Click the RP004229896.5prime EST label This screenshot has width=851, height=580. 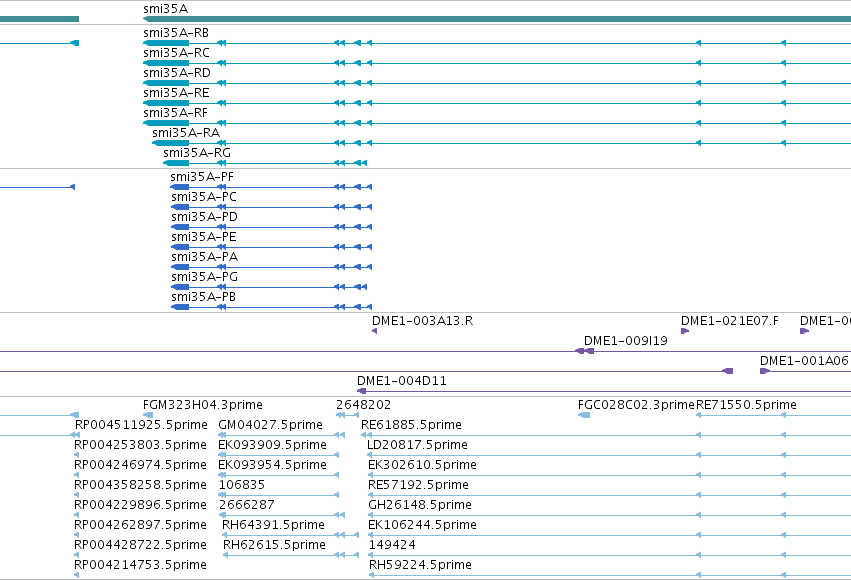[x=141, y=506]
